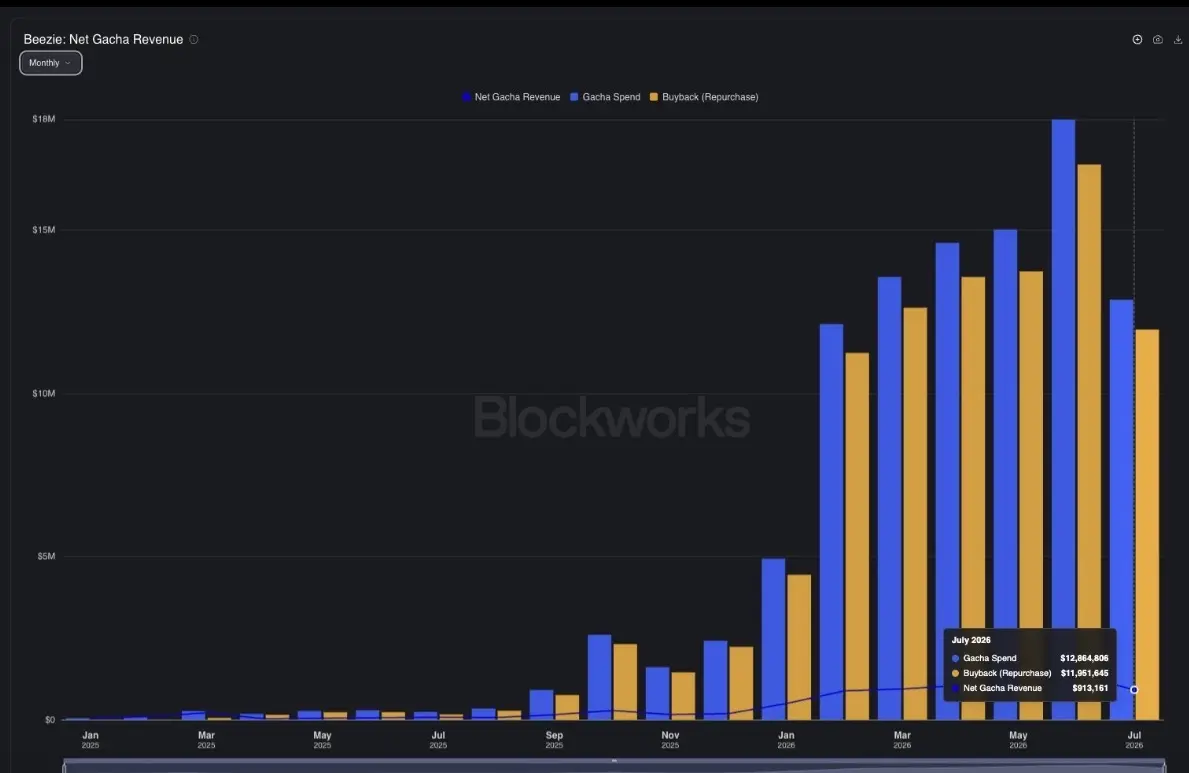Screen dimensions: 1189x773
Task: Click the orange Buyback bar for March 2026
Action: [x=915, y=514]
